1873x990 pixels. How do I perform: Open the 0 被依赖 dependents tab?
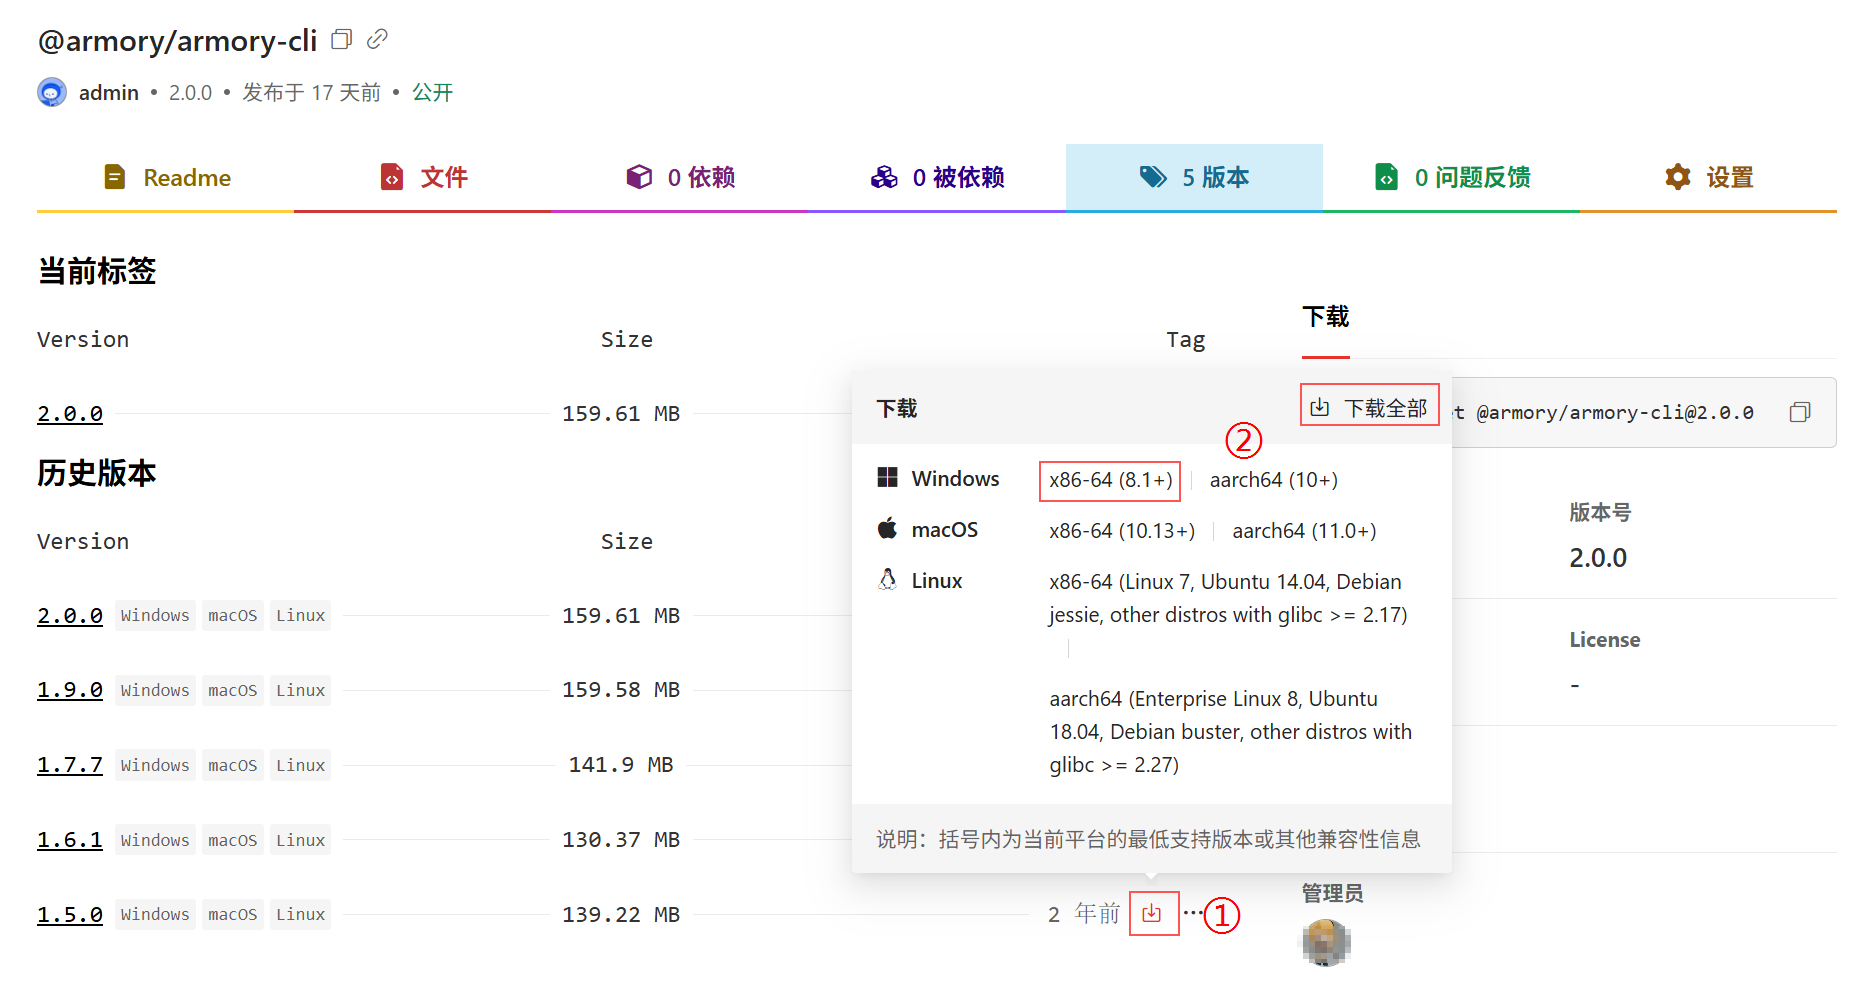pyautogui.click(x=937, y=178)
